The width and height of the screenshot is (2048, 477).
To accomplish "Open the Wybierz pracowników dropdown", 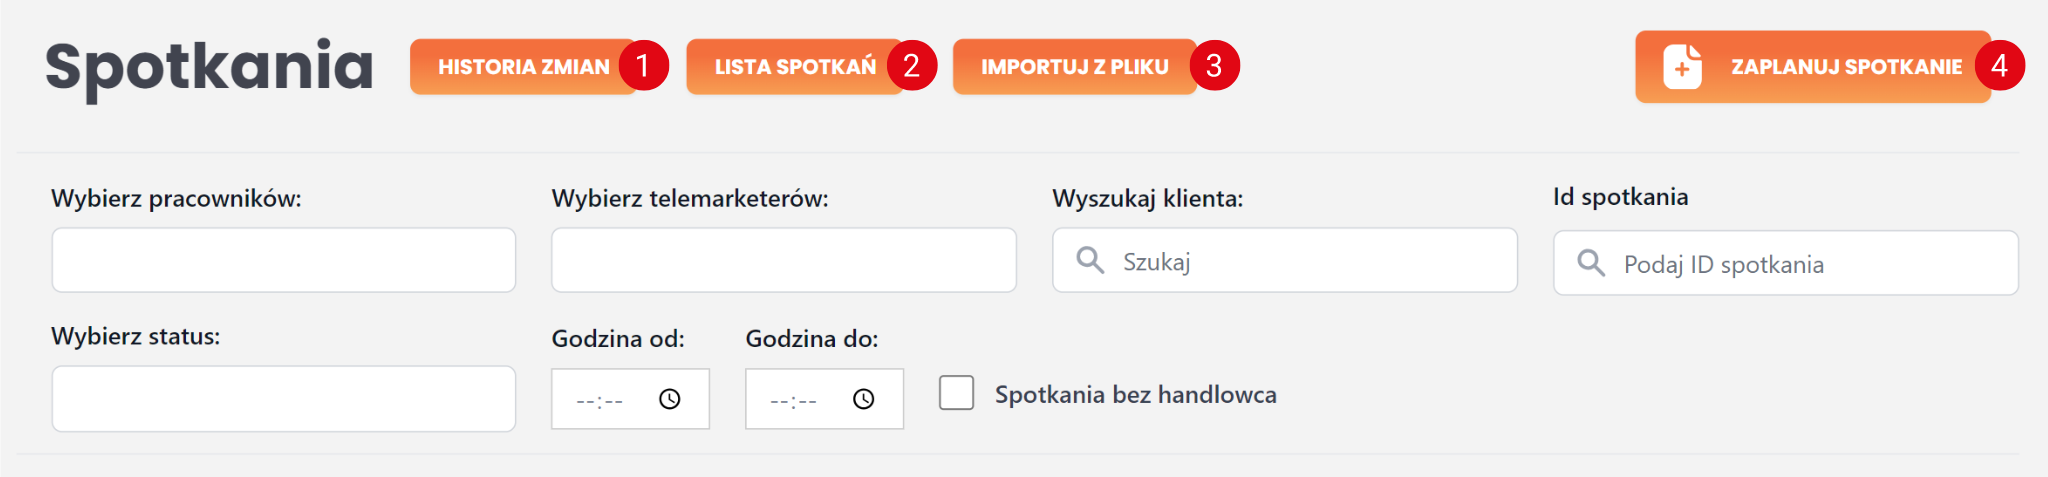I will point(283,260).
